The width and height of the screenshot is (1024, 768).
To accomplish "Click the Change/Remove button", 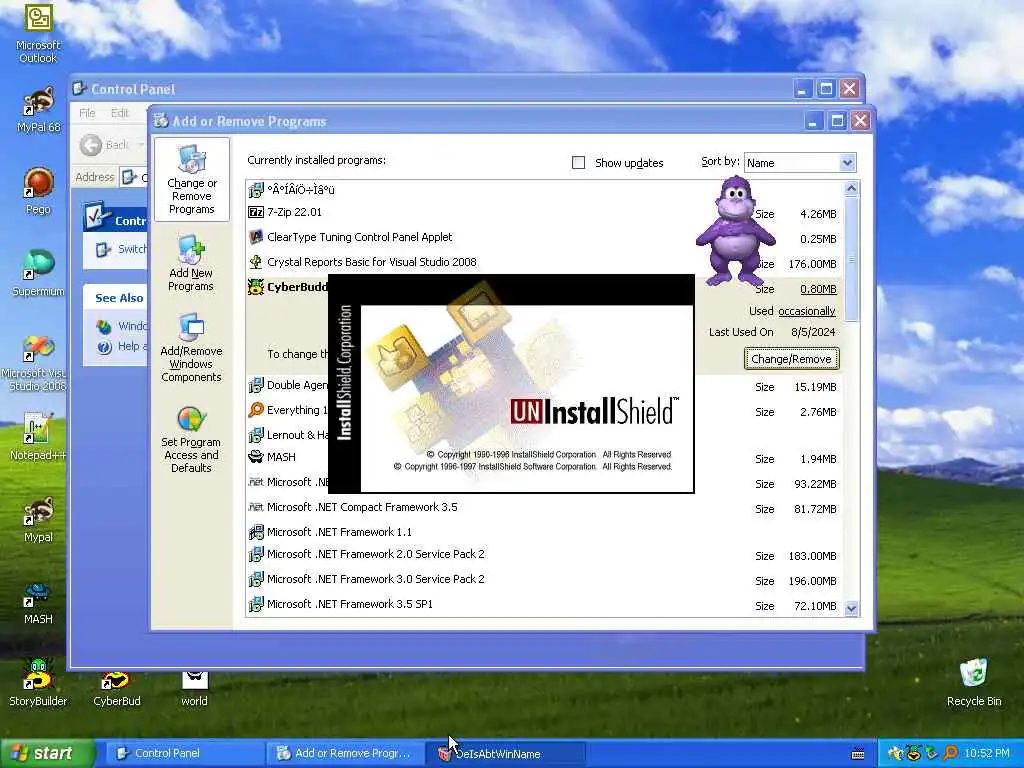I will (x=791, y=359).
